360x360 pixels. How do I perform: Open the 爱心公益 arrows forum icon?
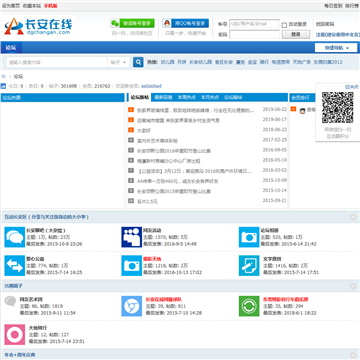coord(15,265)
